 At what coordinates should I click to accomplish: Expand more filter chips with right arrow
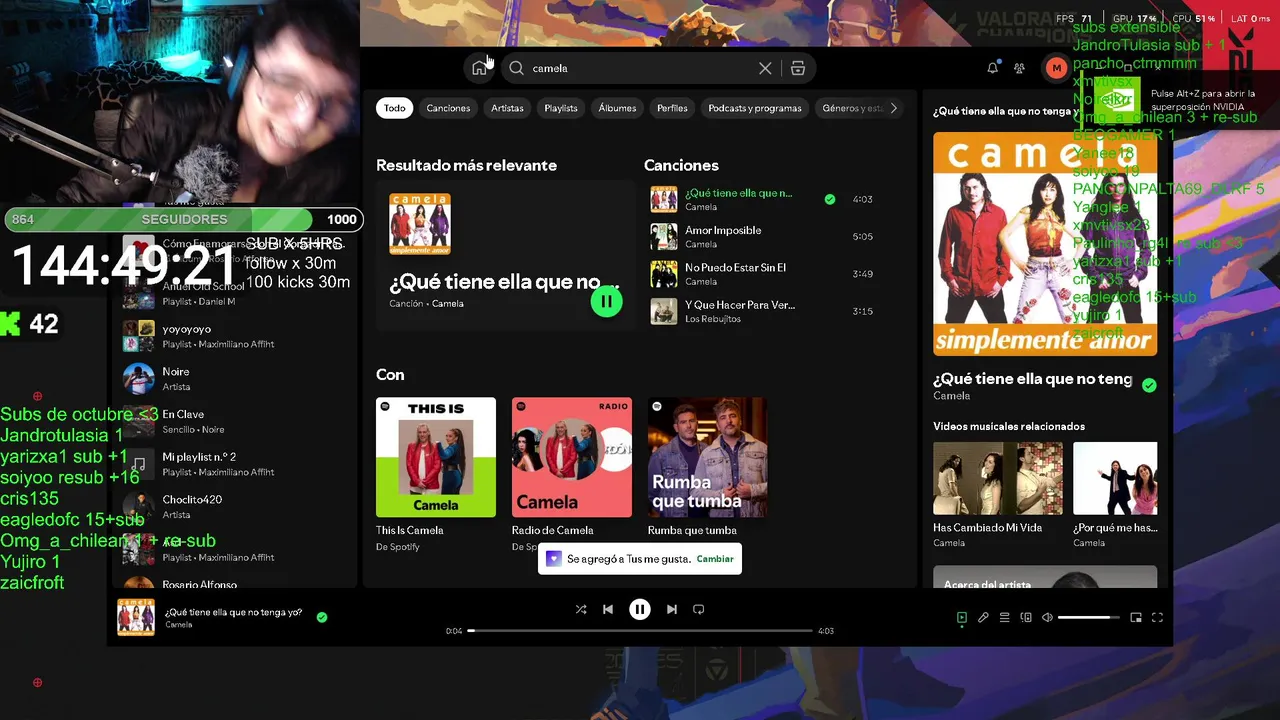(x=894, y=108)
